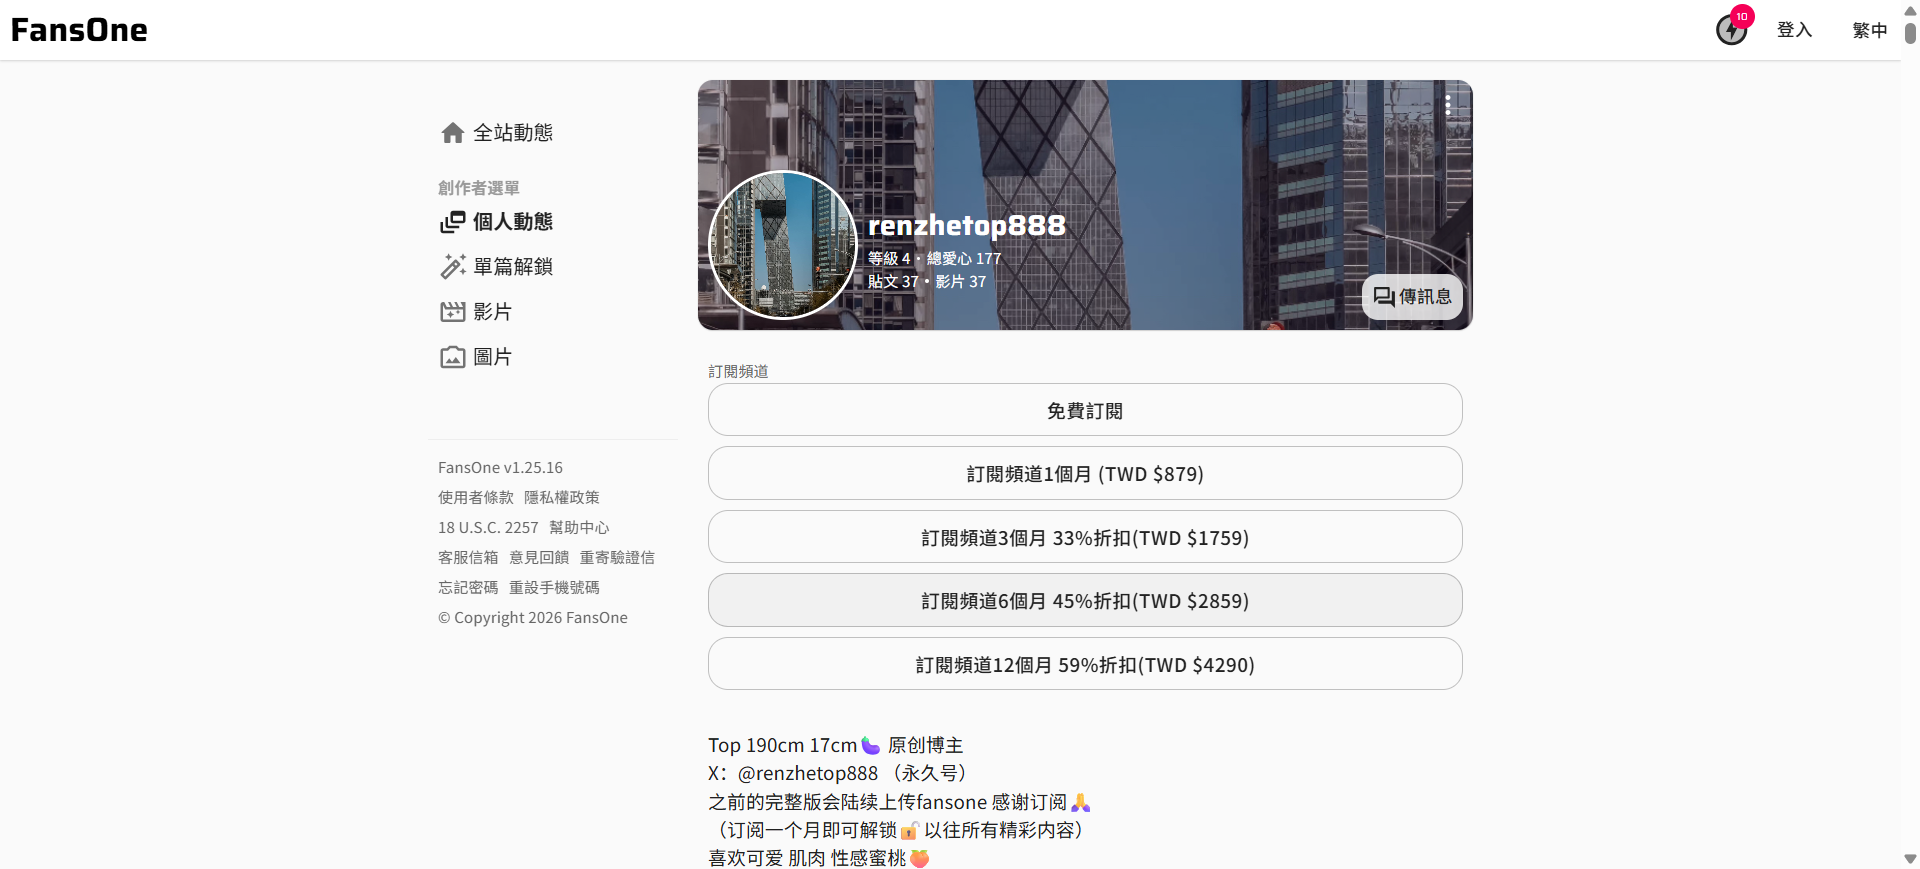Click the home icon beside 全站動態
The image size is (1920, 869).
coord(452,133)
